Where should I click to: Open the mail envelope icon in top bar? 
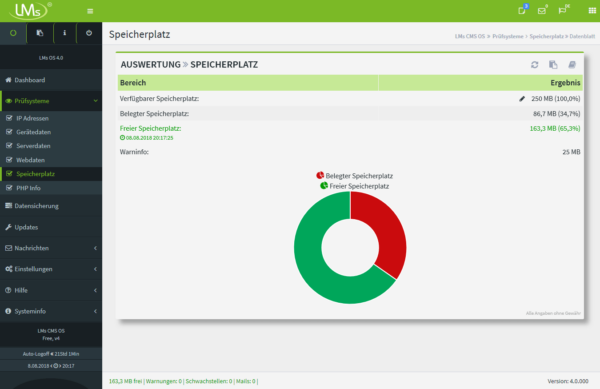(542, 11)
